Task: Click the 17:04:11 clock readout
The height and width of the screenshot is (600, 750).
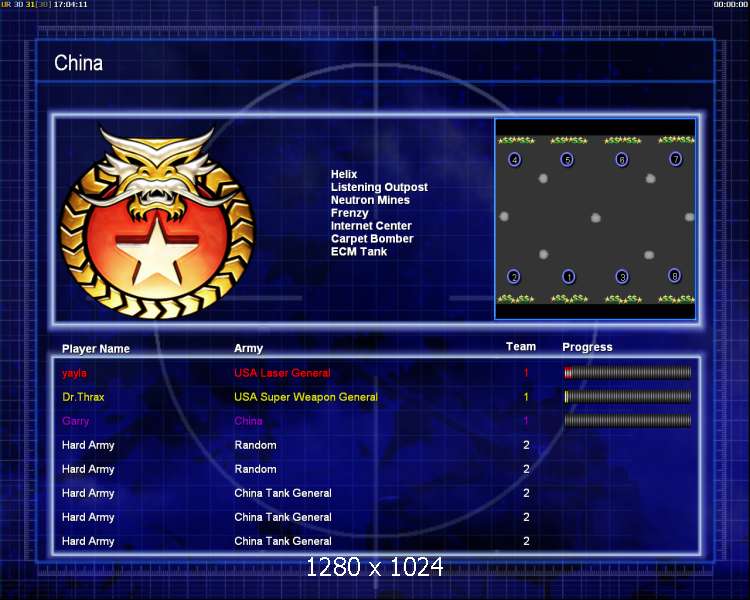Action: [70, 4]
